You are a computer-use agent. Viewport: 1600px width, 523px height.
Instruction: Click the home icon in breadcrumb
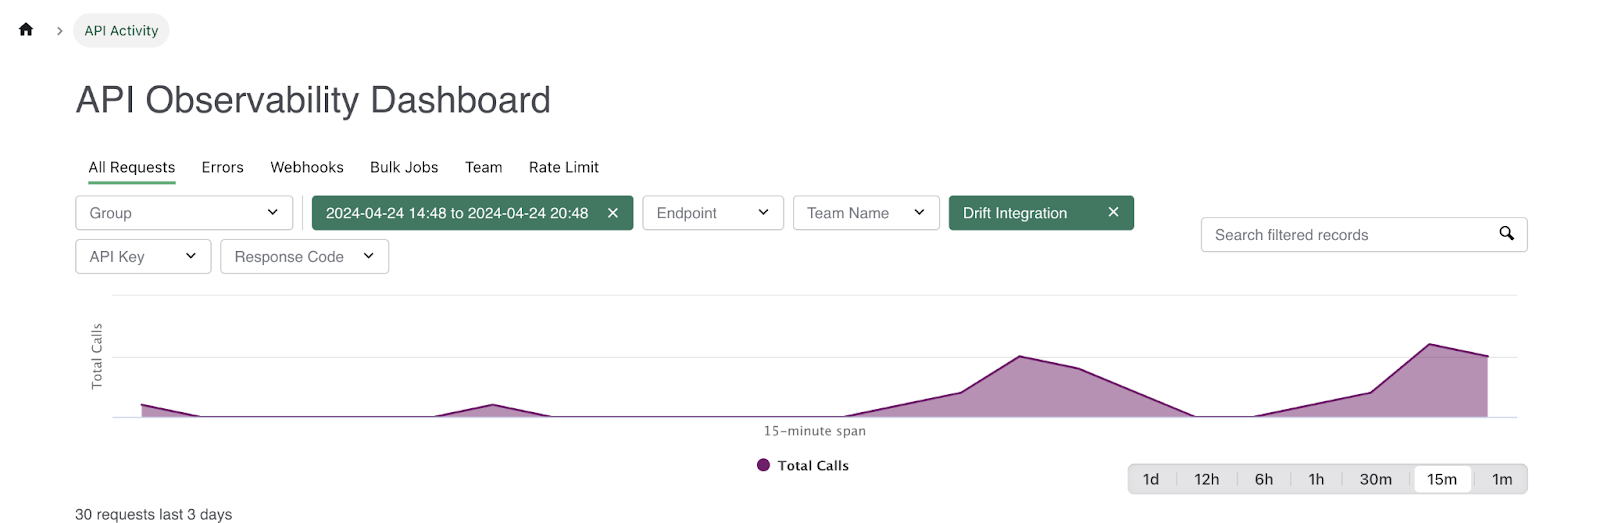[x=26, y=30]
